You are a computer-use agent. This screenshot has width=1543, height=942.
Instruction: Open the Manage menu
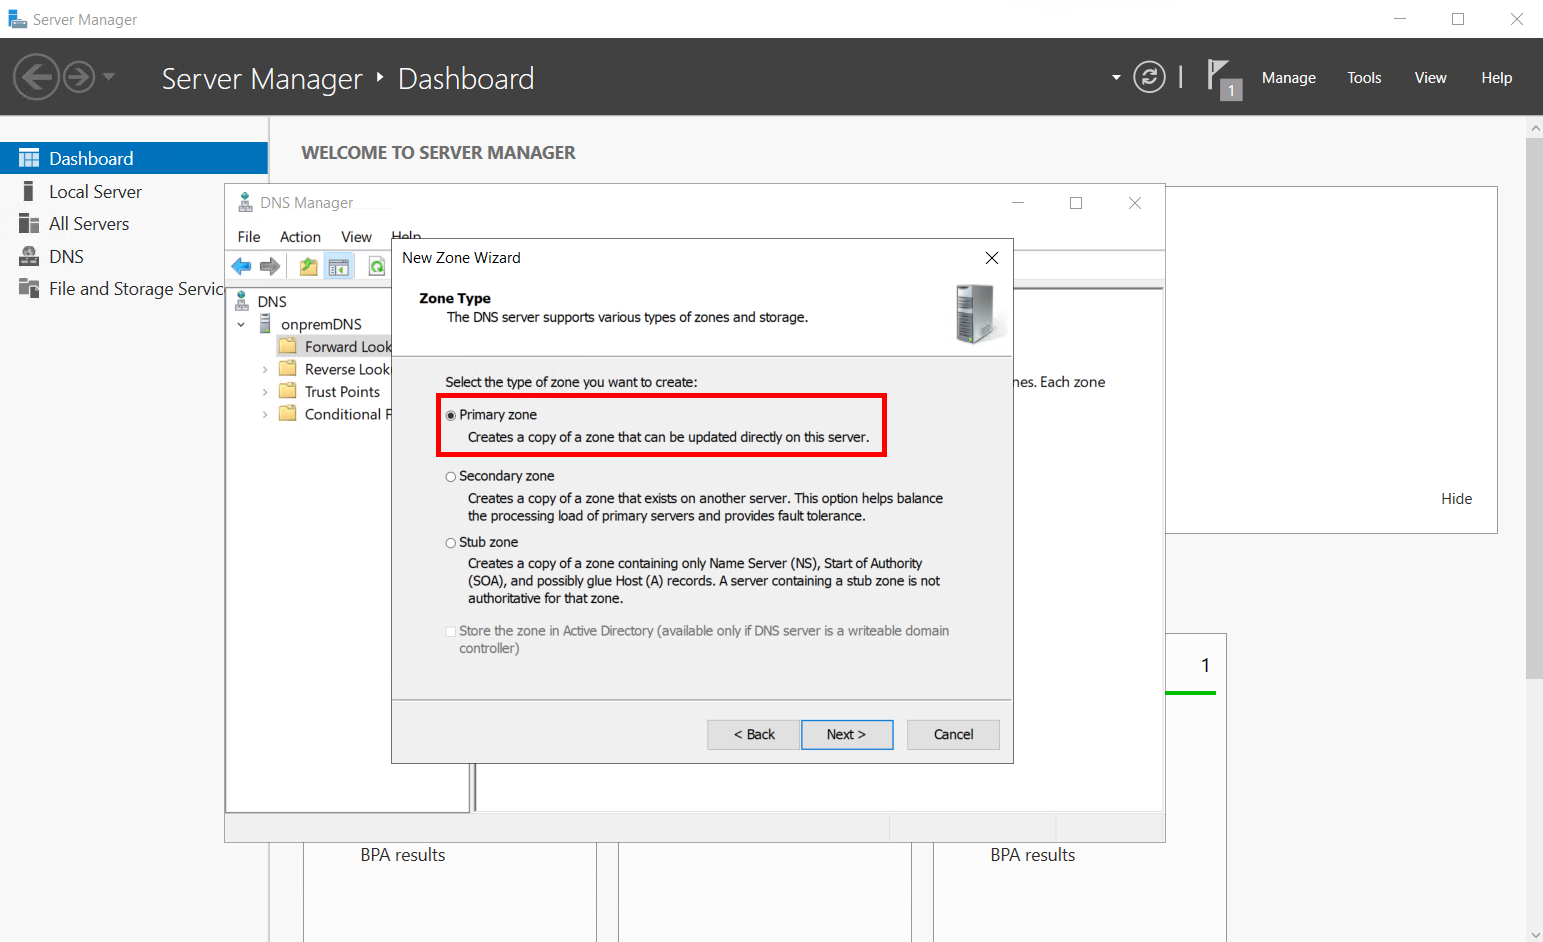tap(1289, 78)
